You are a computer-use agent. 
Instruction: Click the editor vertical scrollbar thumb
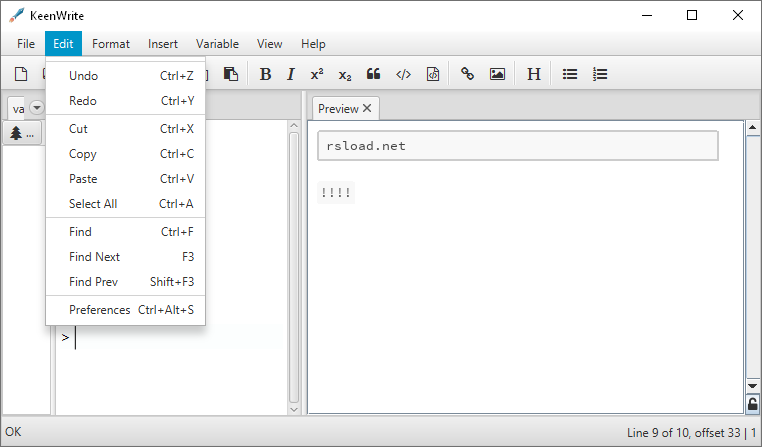(x=294, y=267)
